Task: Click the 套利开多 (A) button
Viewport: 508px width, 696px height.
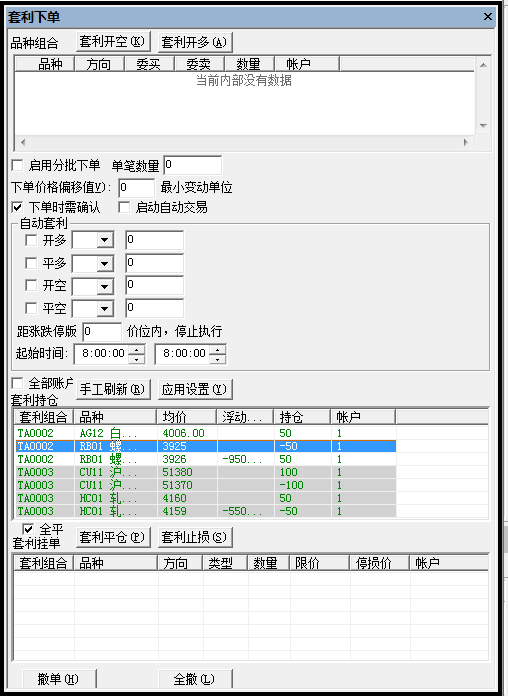Action: pyautogui.click(x=195, y=42)
